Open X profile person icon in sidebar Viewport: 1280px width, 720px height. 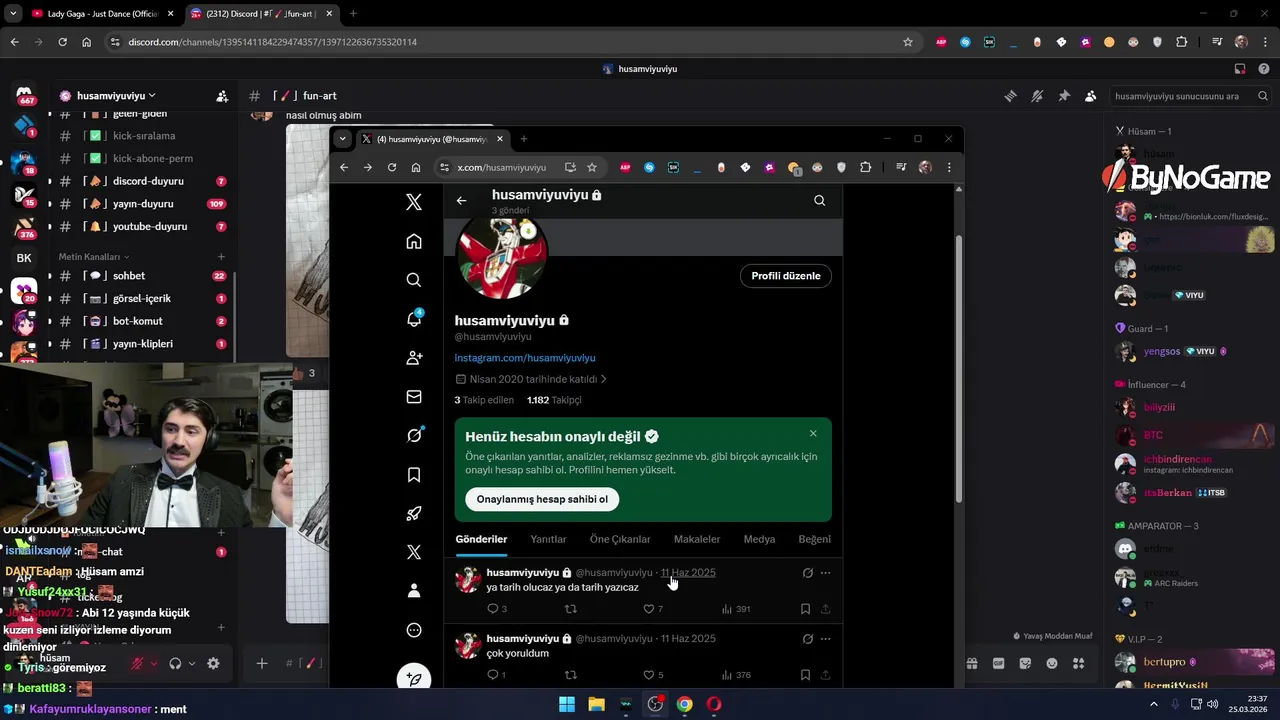414,591
